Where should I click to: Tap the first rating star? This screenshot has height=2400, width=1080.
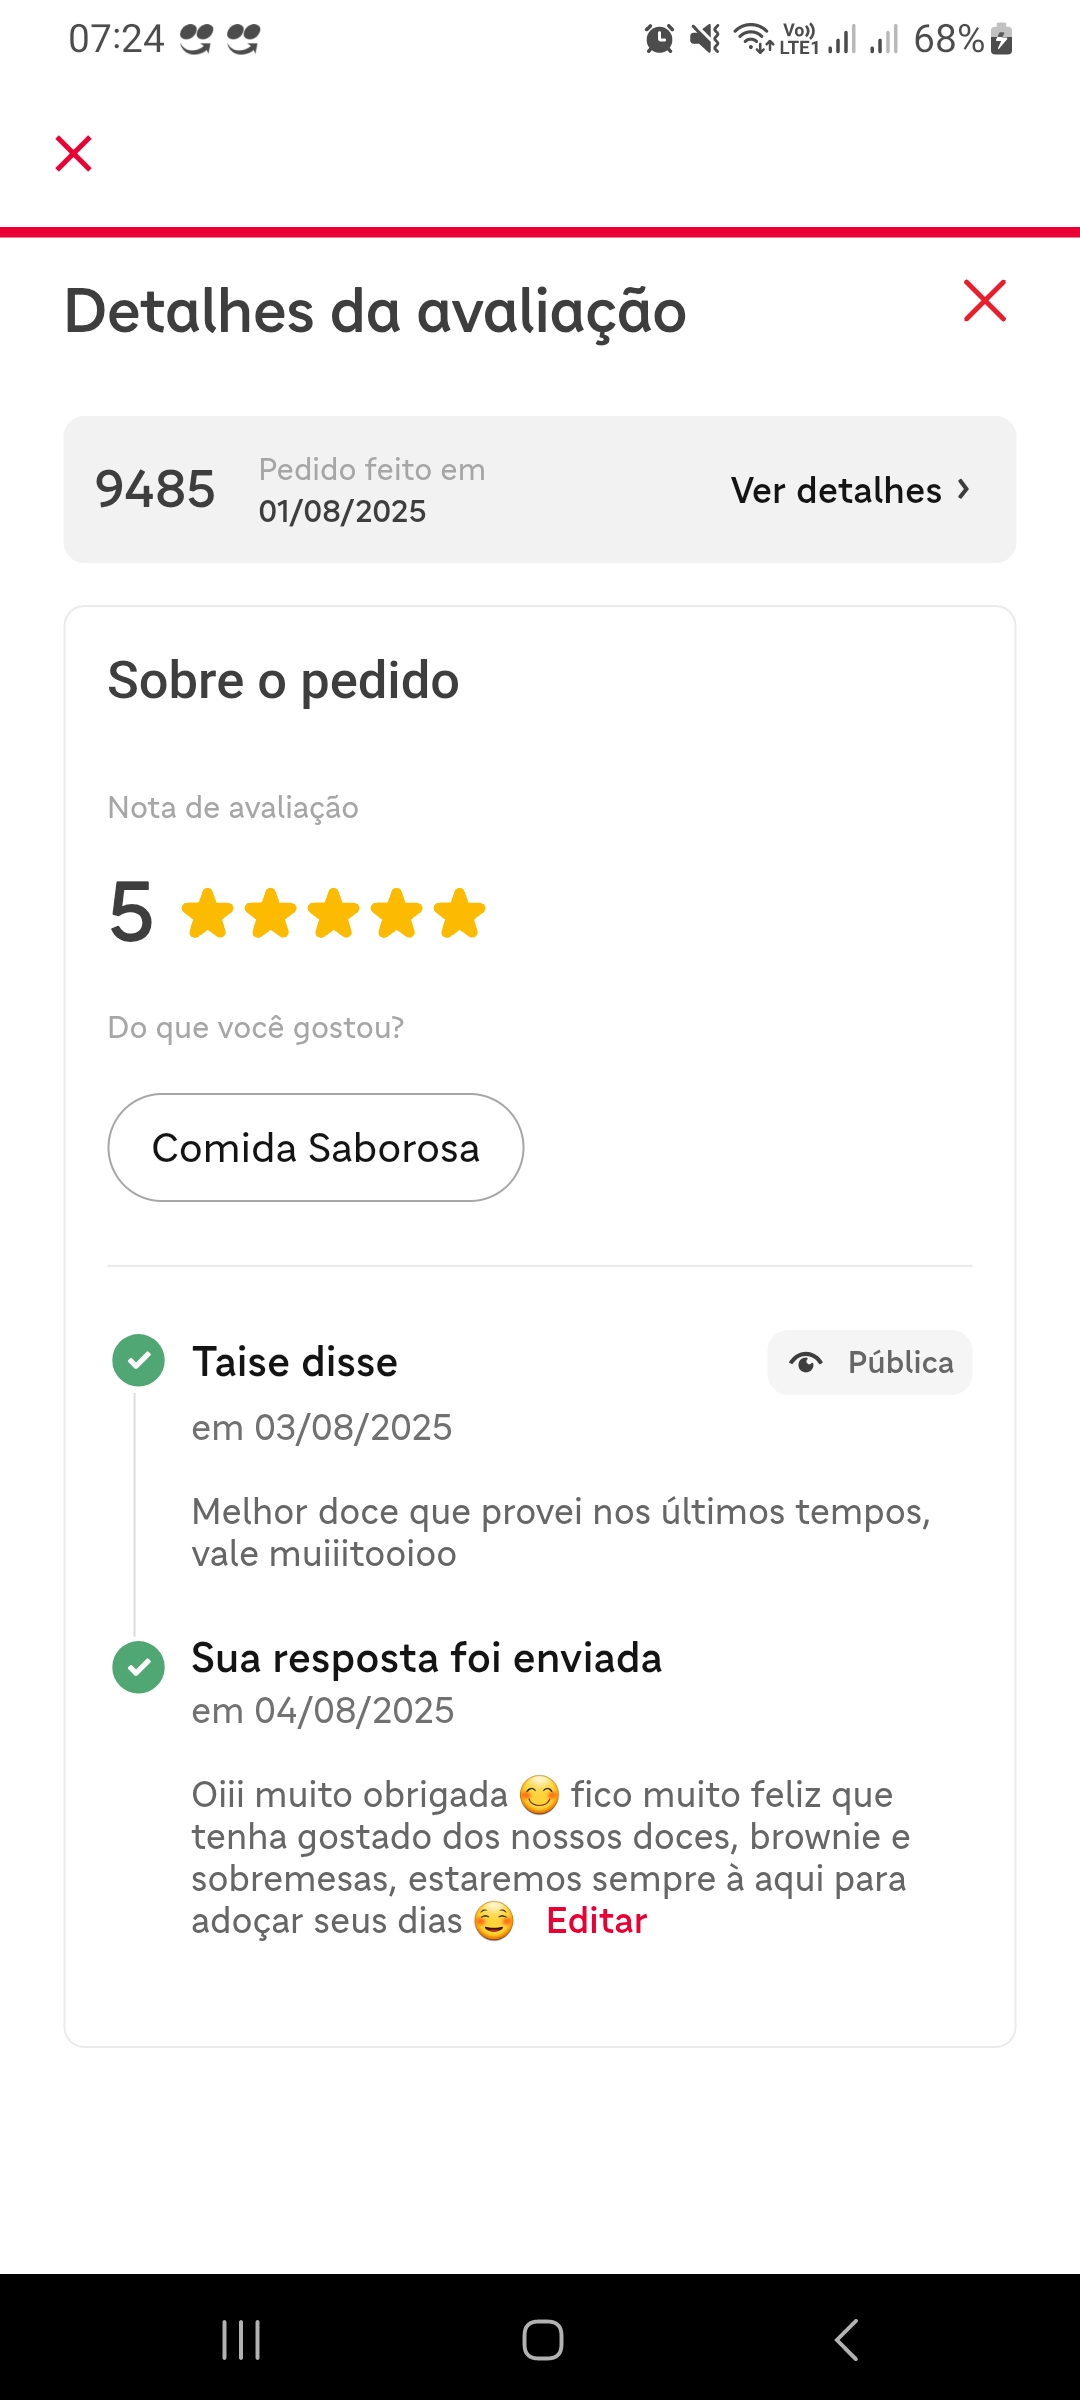[x=208, y=913]
